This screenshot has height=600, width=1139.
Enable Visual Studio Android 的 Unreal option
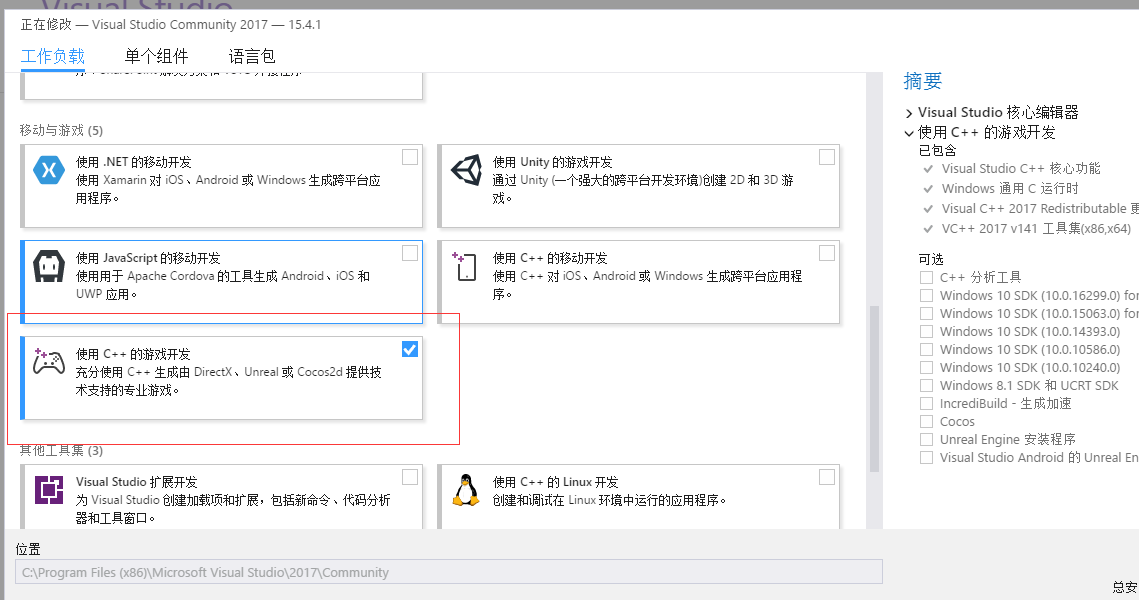[x=926, y=458]
